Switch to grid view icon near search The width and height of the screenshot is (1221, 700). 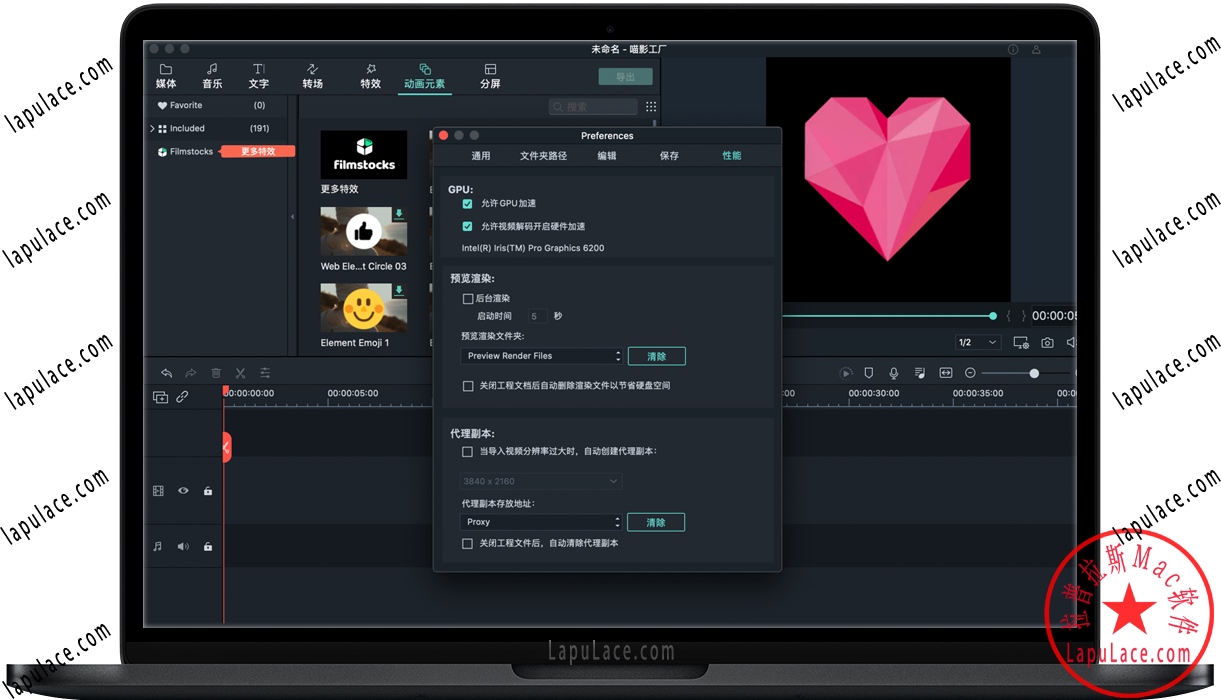point(651,107)
